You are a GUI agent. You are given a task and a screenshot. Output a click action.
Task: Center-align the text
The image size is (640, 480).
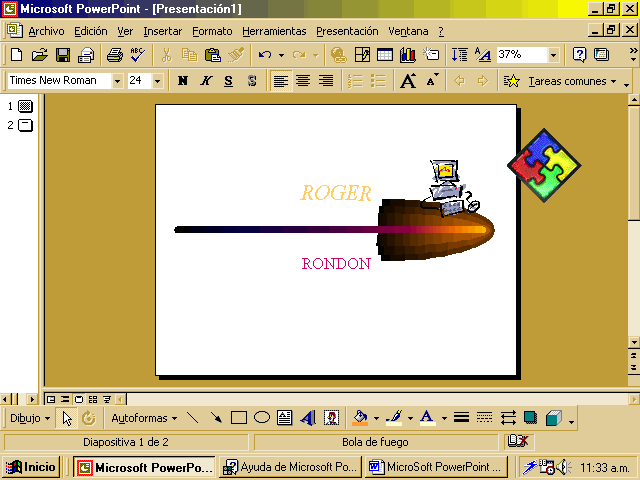[x=303, y=81]
